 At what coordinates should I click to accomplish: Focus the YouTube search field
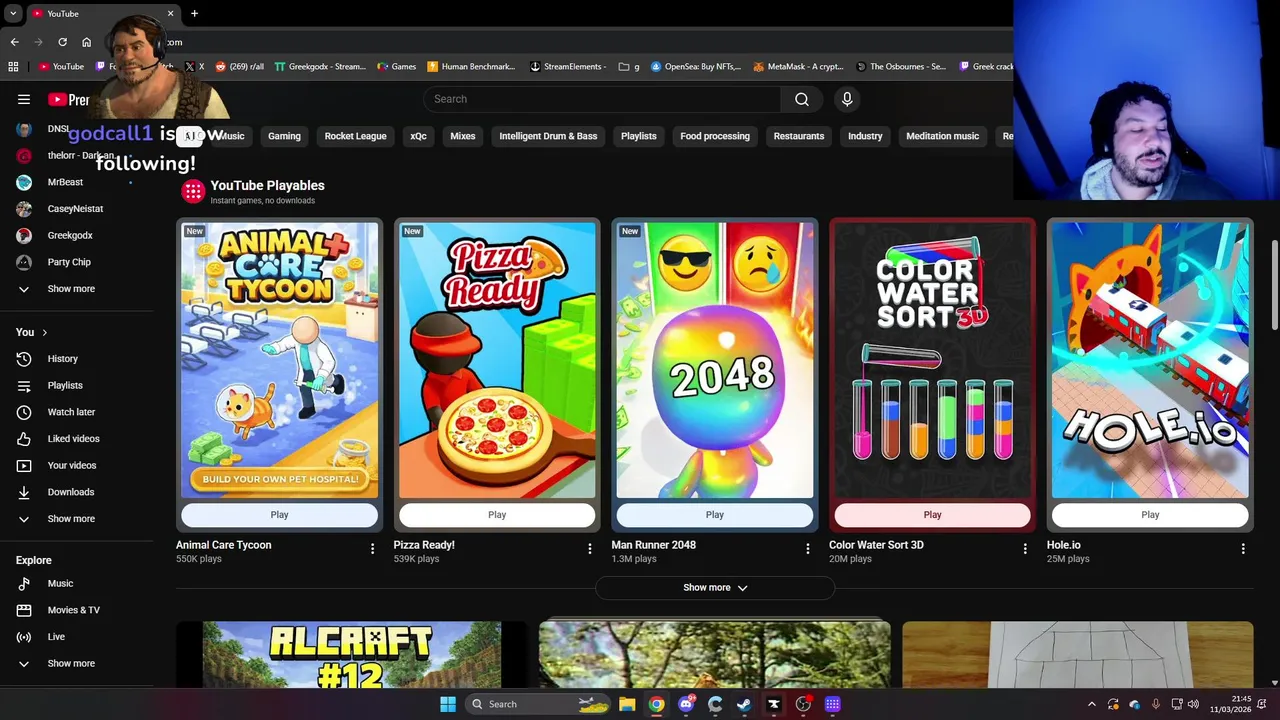(602, 99)
